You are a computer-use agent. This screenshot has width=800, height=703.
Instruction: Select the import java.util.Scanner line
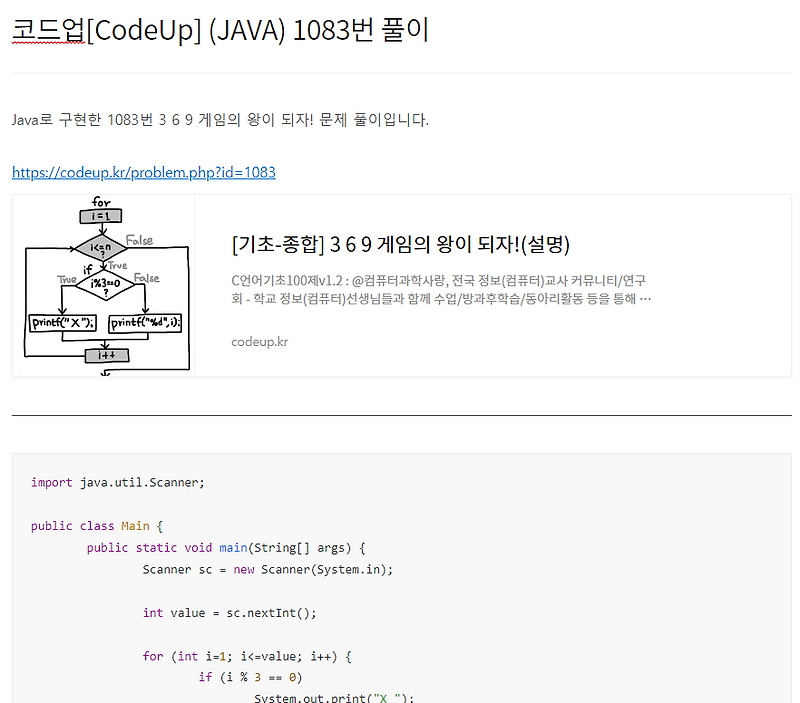[x=115, y=482]
